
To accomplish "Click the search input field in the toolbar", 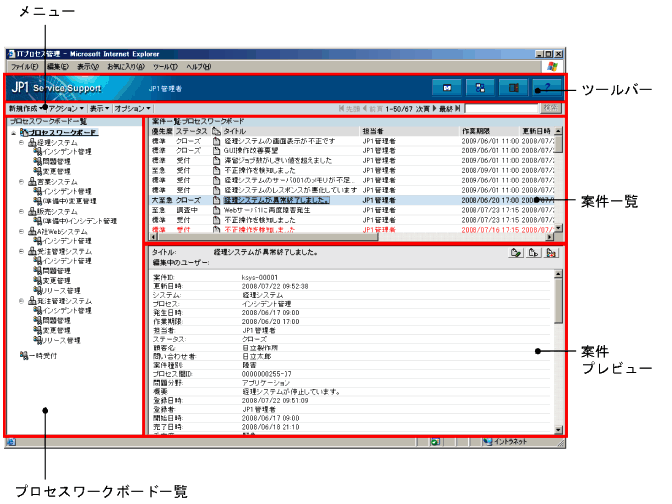I will [500, 107].
